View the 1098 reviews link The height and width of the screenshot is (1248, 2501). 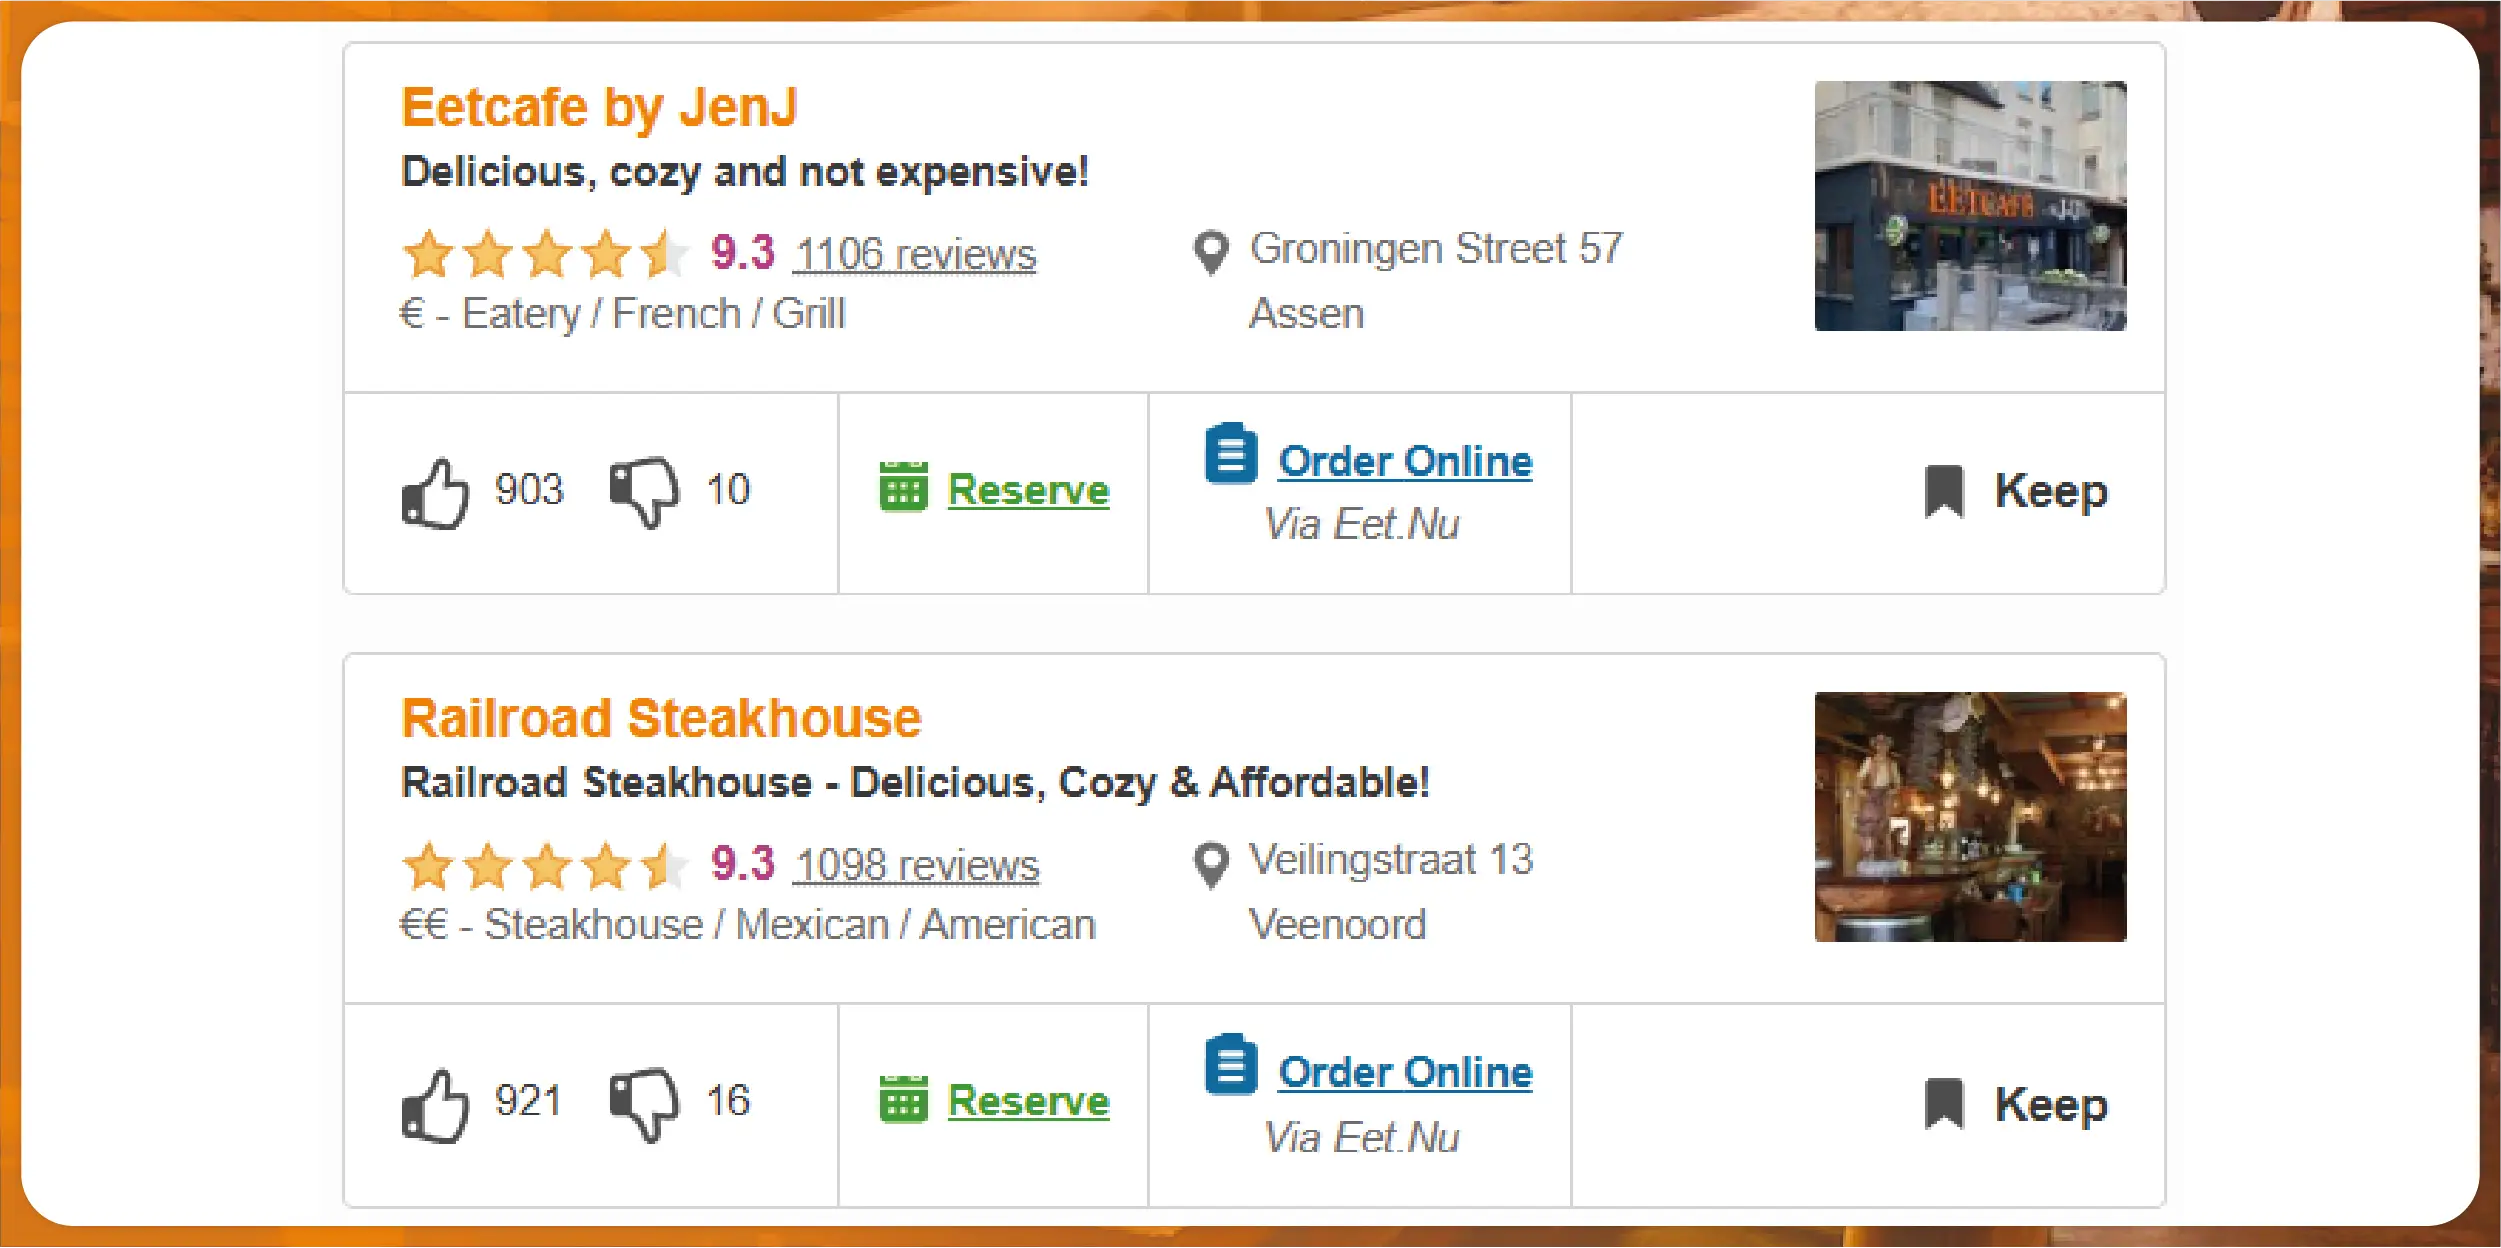click(917, 865)
